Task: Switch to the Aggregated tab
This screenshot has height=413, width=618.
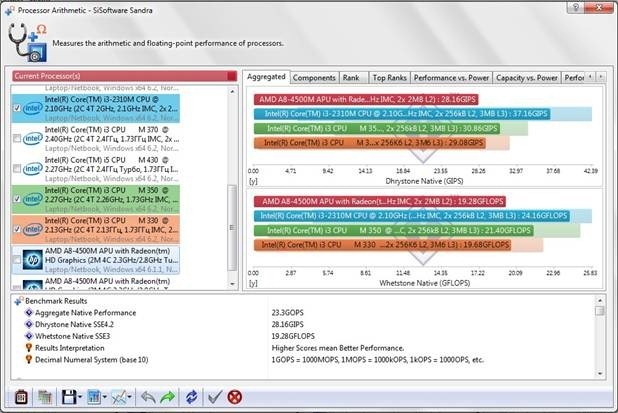Action: pyautogui.click(x=266, y=77)
